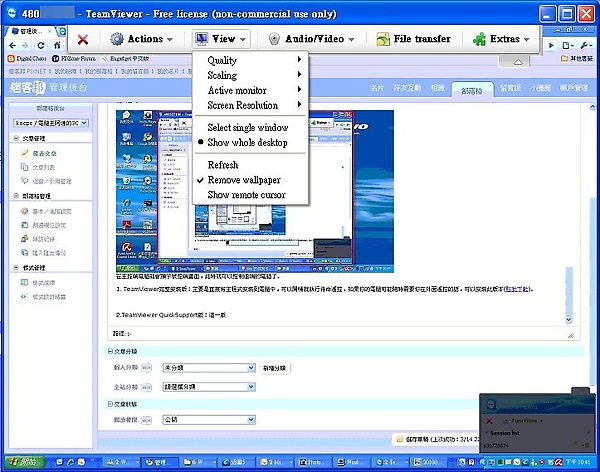600x472 pixels.
Task: Open the other bookmarks folder
Action: click(x=577, y=59)
